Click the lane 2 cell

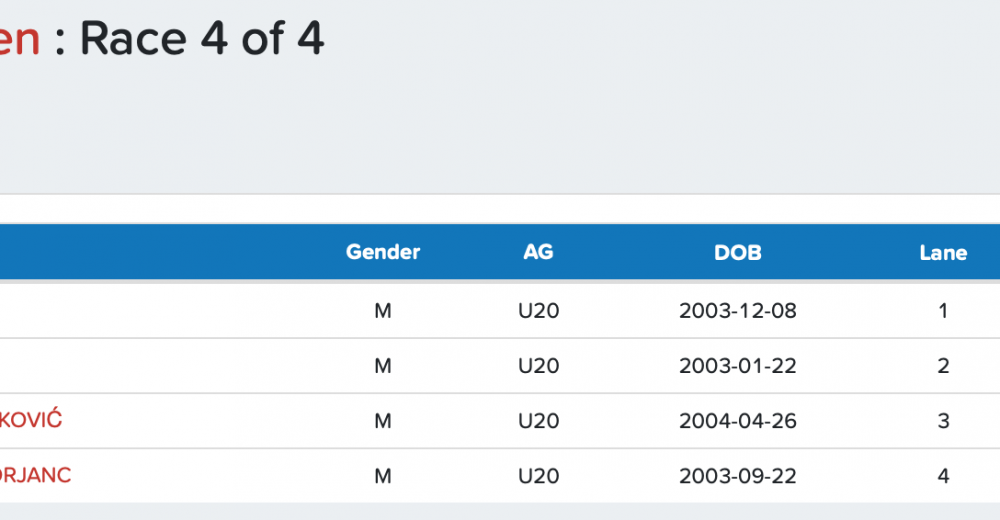[x=943, y=366]
